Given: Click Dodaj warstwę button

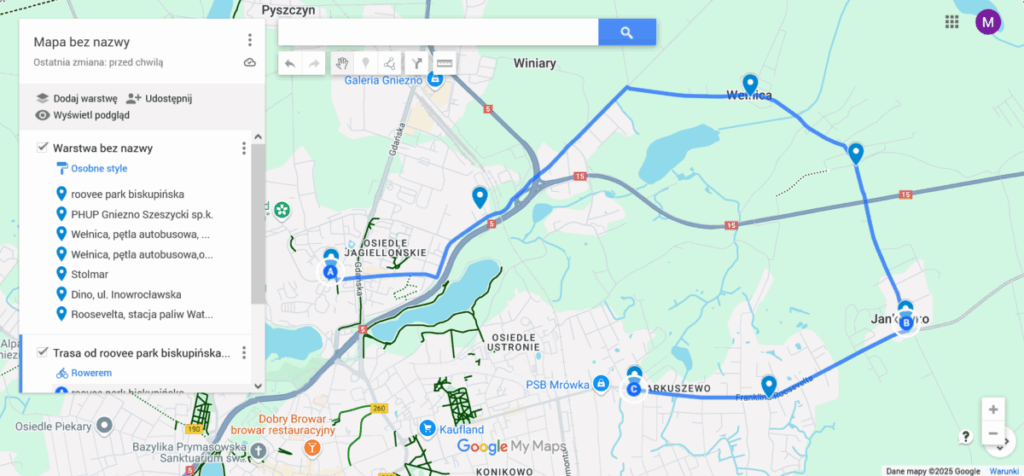Looking at the screenshot, I should tap(76, 99).
